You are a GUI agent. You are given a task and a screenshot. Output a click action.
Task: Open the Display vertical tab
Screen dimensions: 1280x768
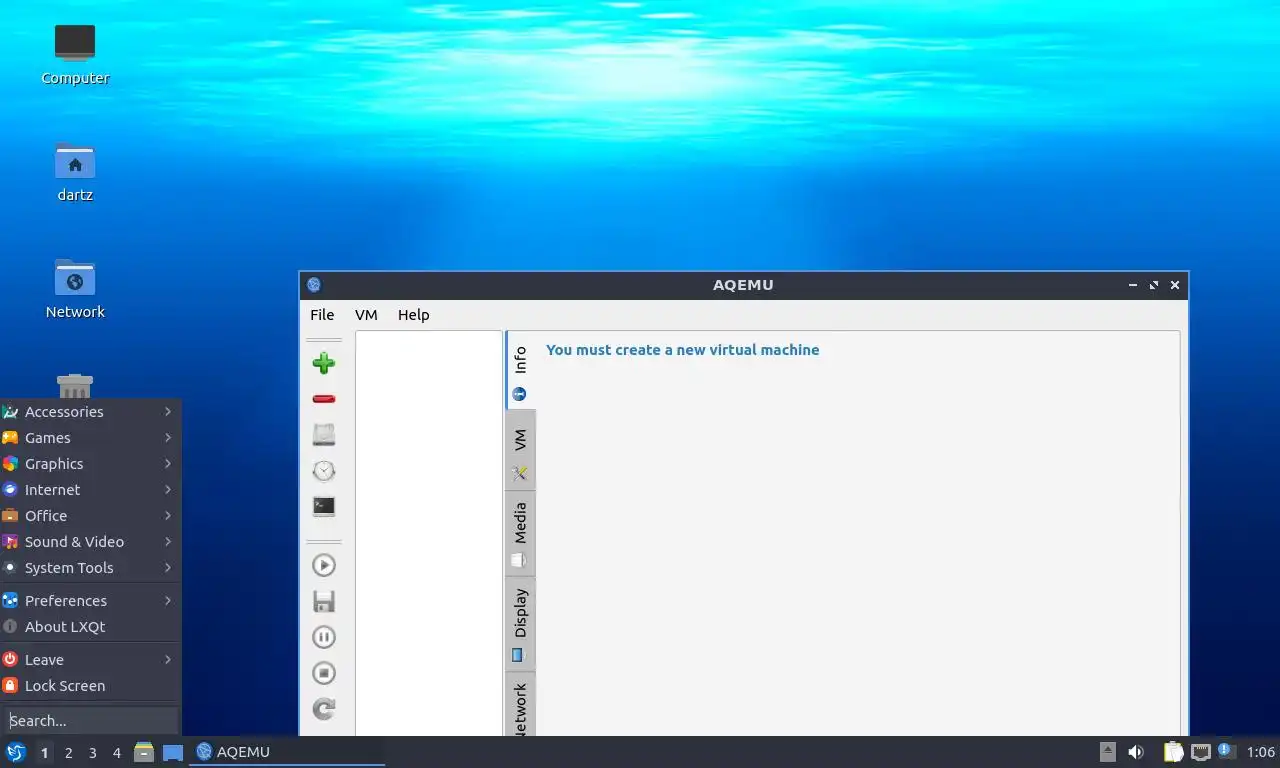click(x=520, y=624)
